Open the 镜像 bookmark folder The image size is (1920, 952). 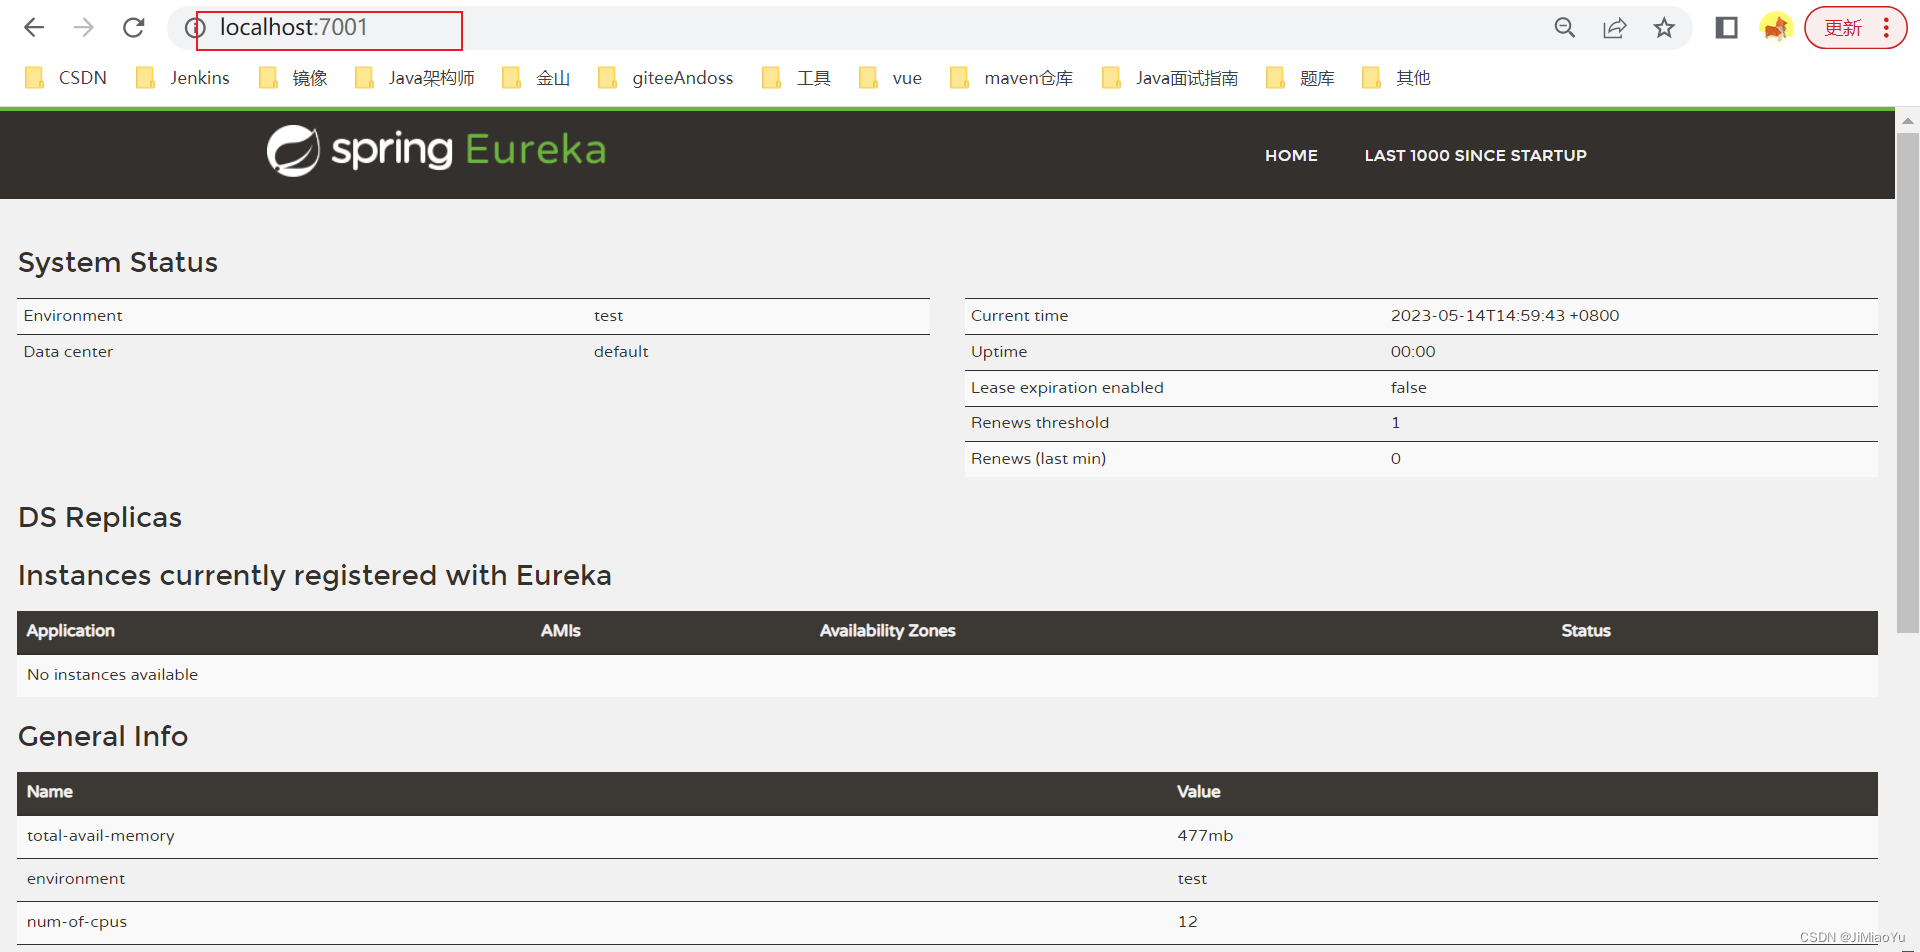click(x=293, y=78)
